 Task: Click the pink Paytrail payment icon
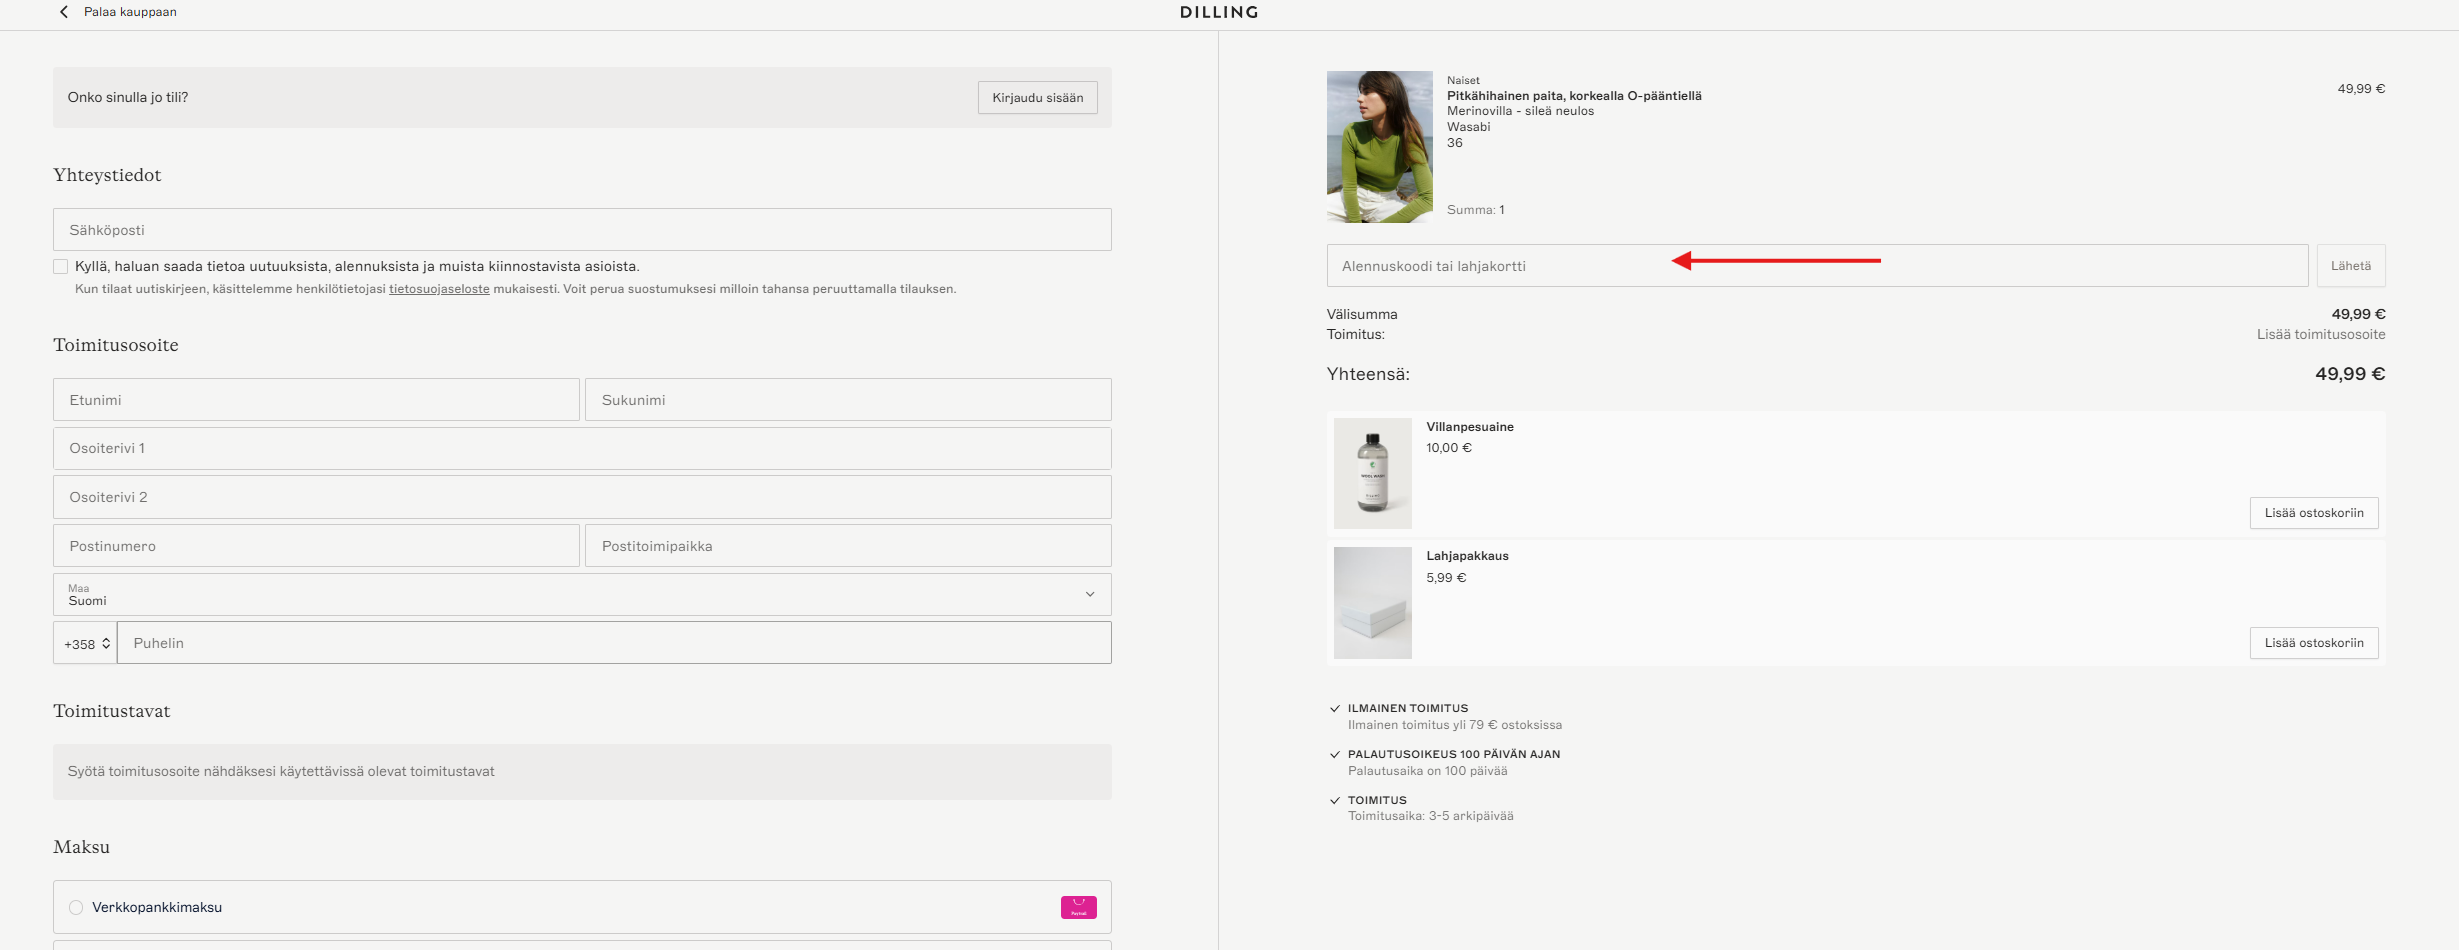click(x=1078, y=907)
